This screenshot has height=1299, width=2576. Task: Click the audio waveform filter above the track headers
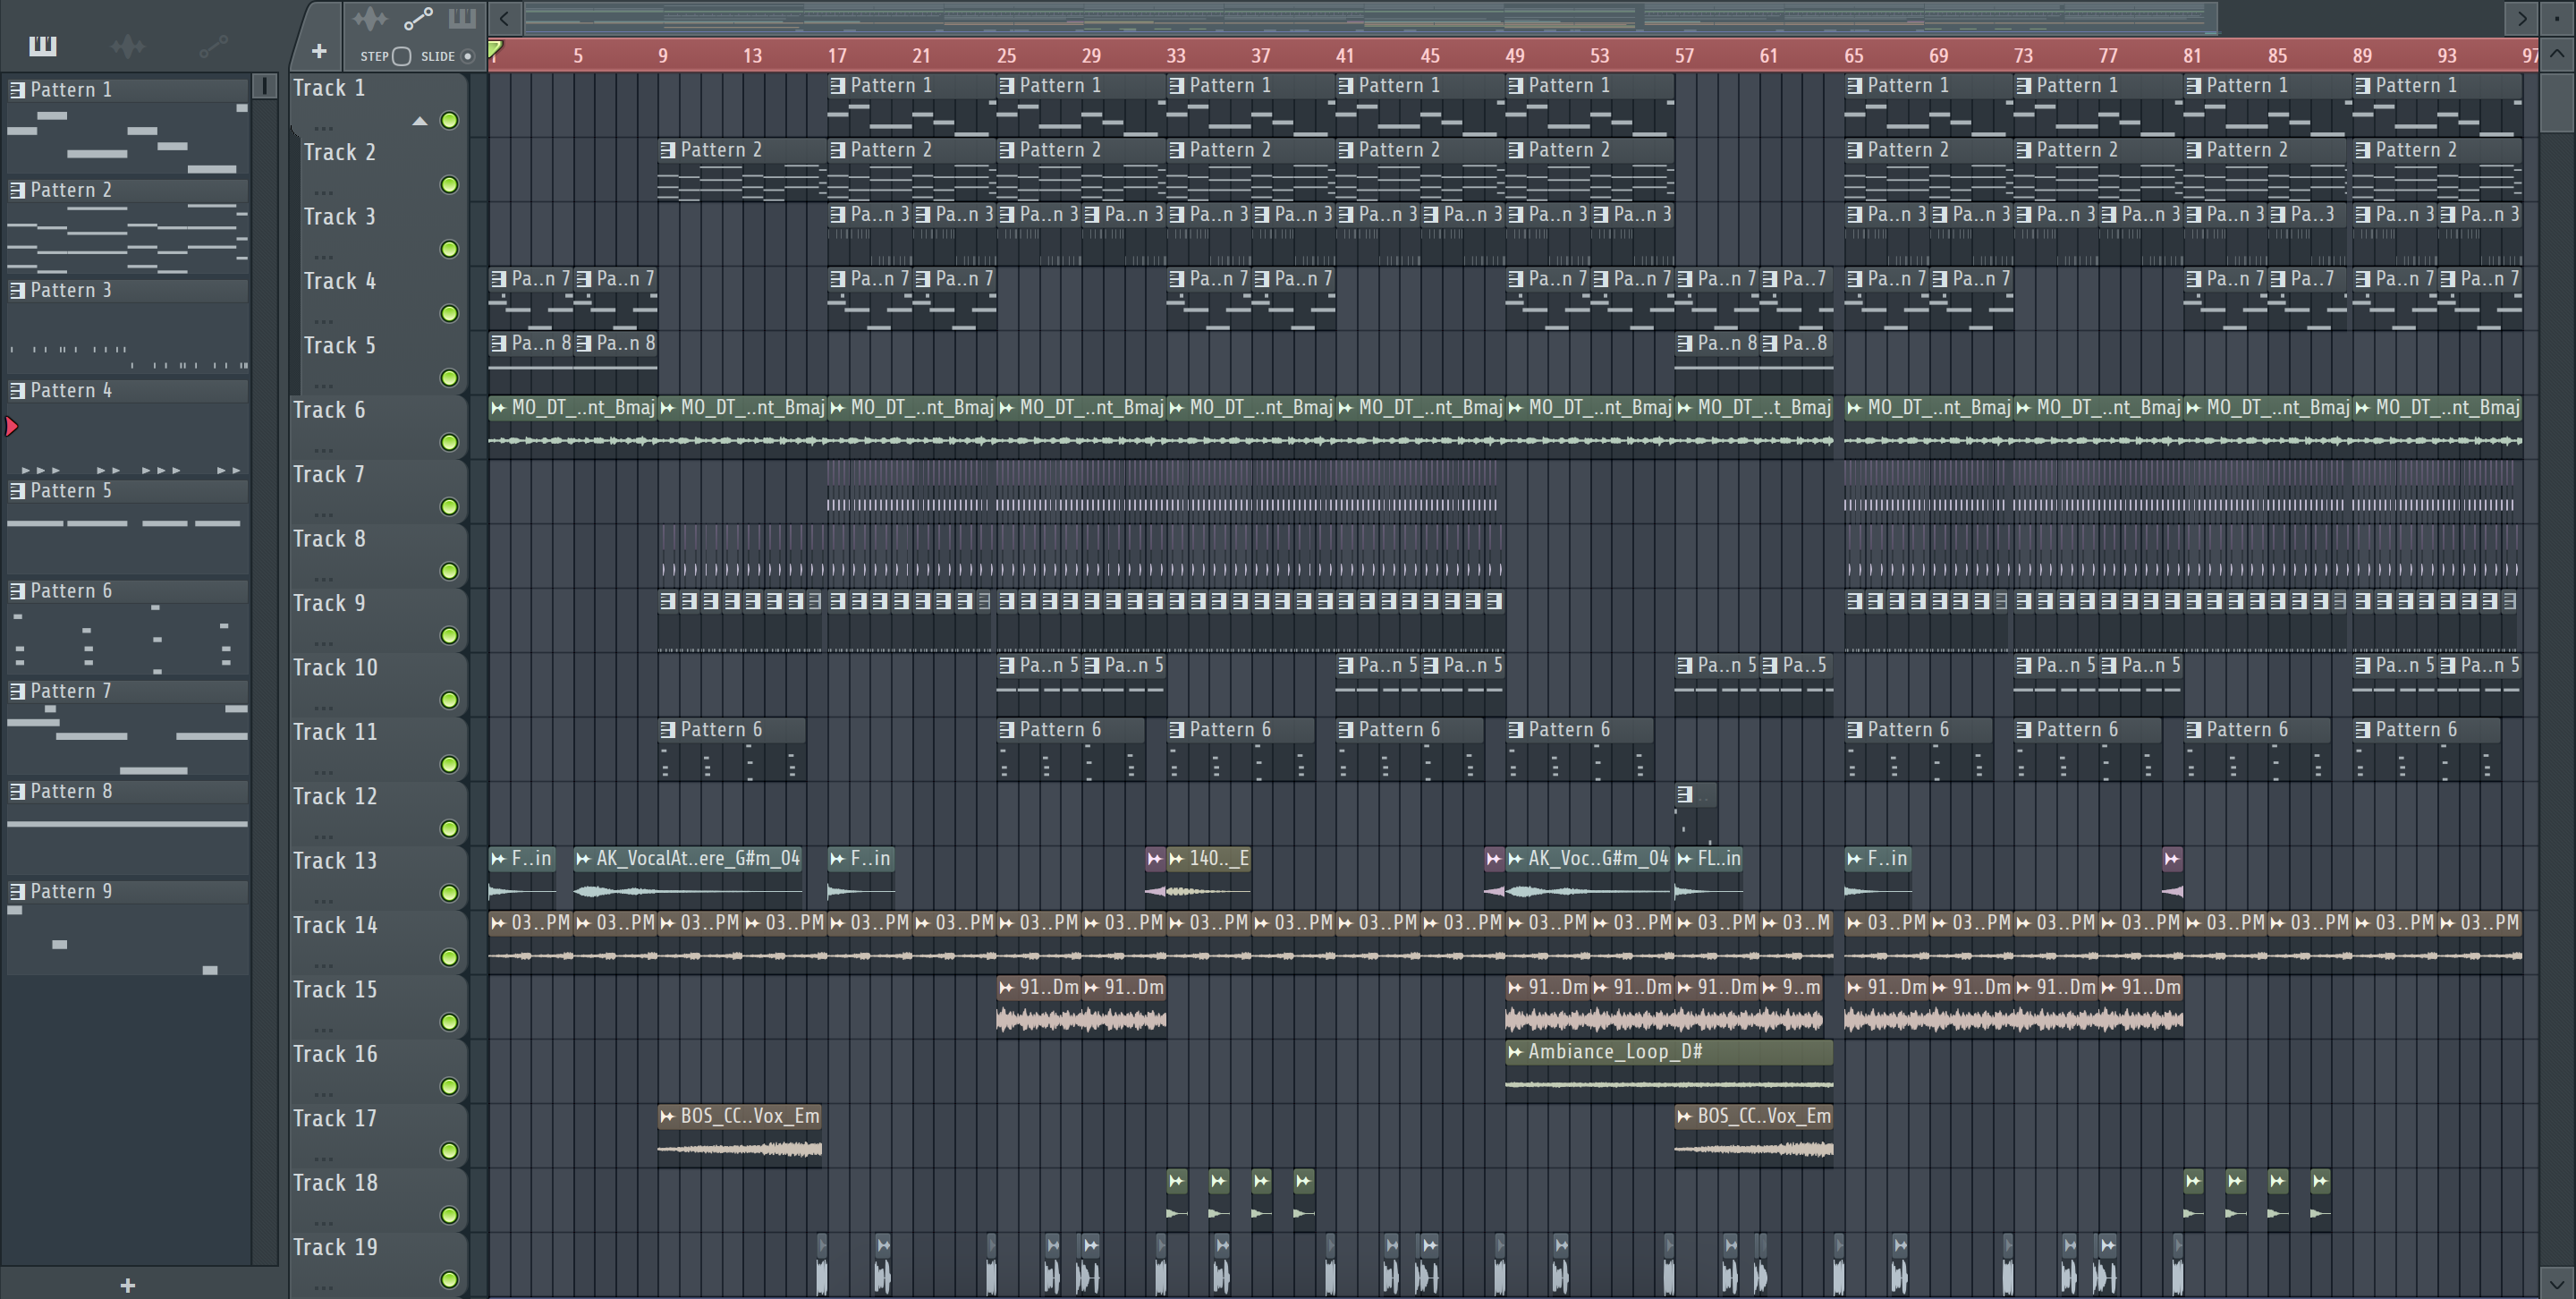click(x=370, y=18)
